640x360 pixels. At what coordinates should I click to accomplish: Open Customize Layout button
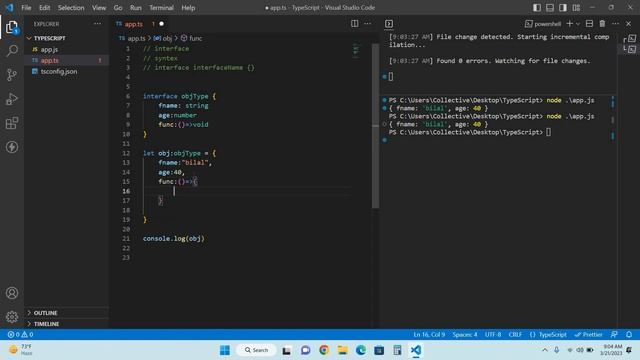point(576,7)
